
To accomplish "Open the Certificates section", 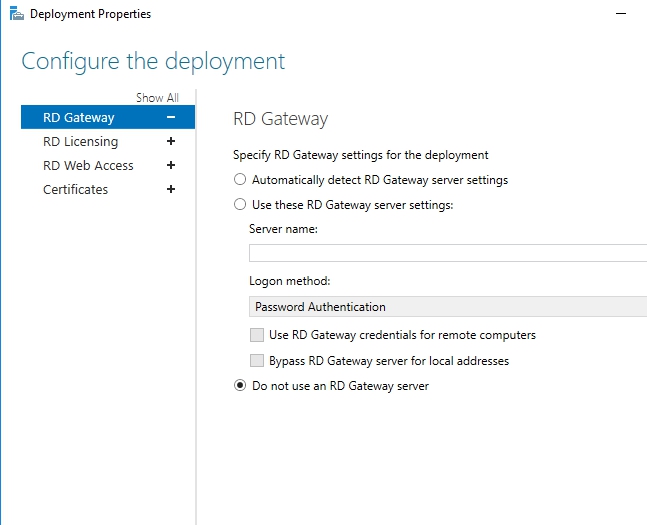I will [x=75, y=190].
